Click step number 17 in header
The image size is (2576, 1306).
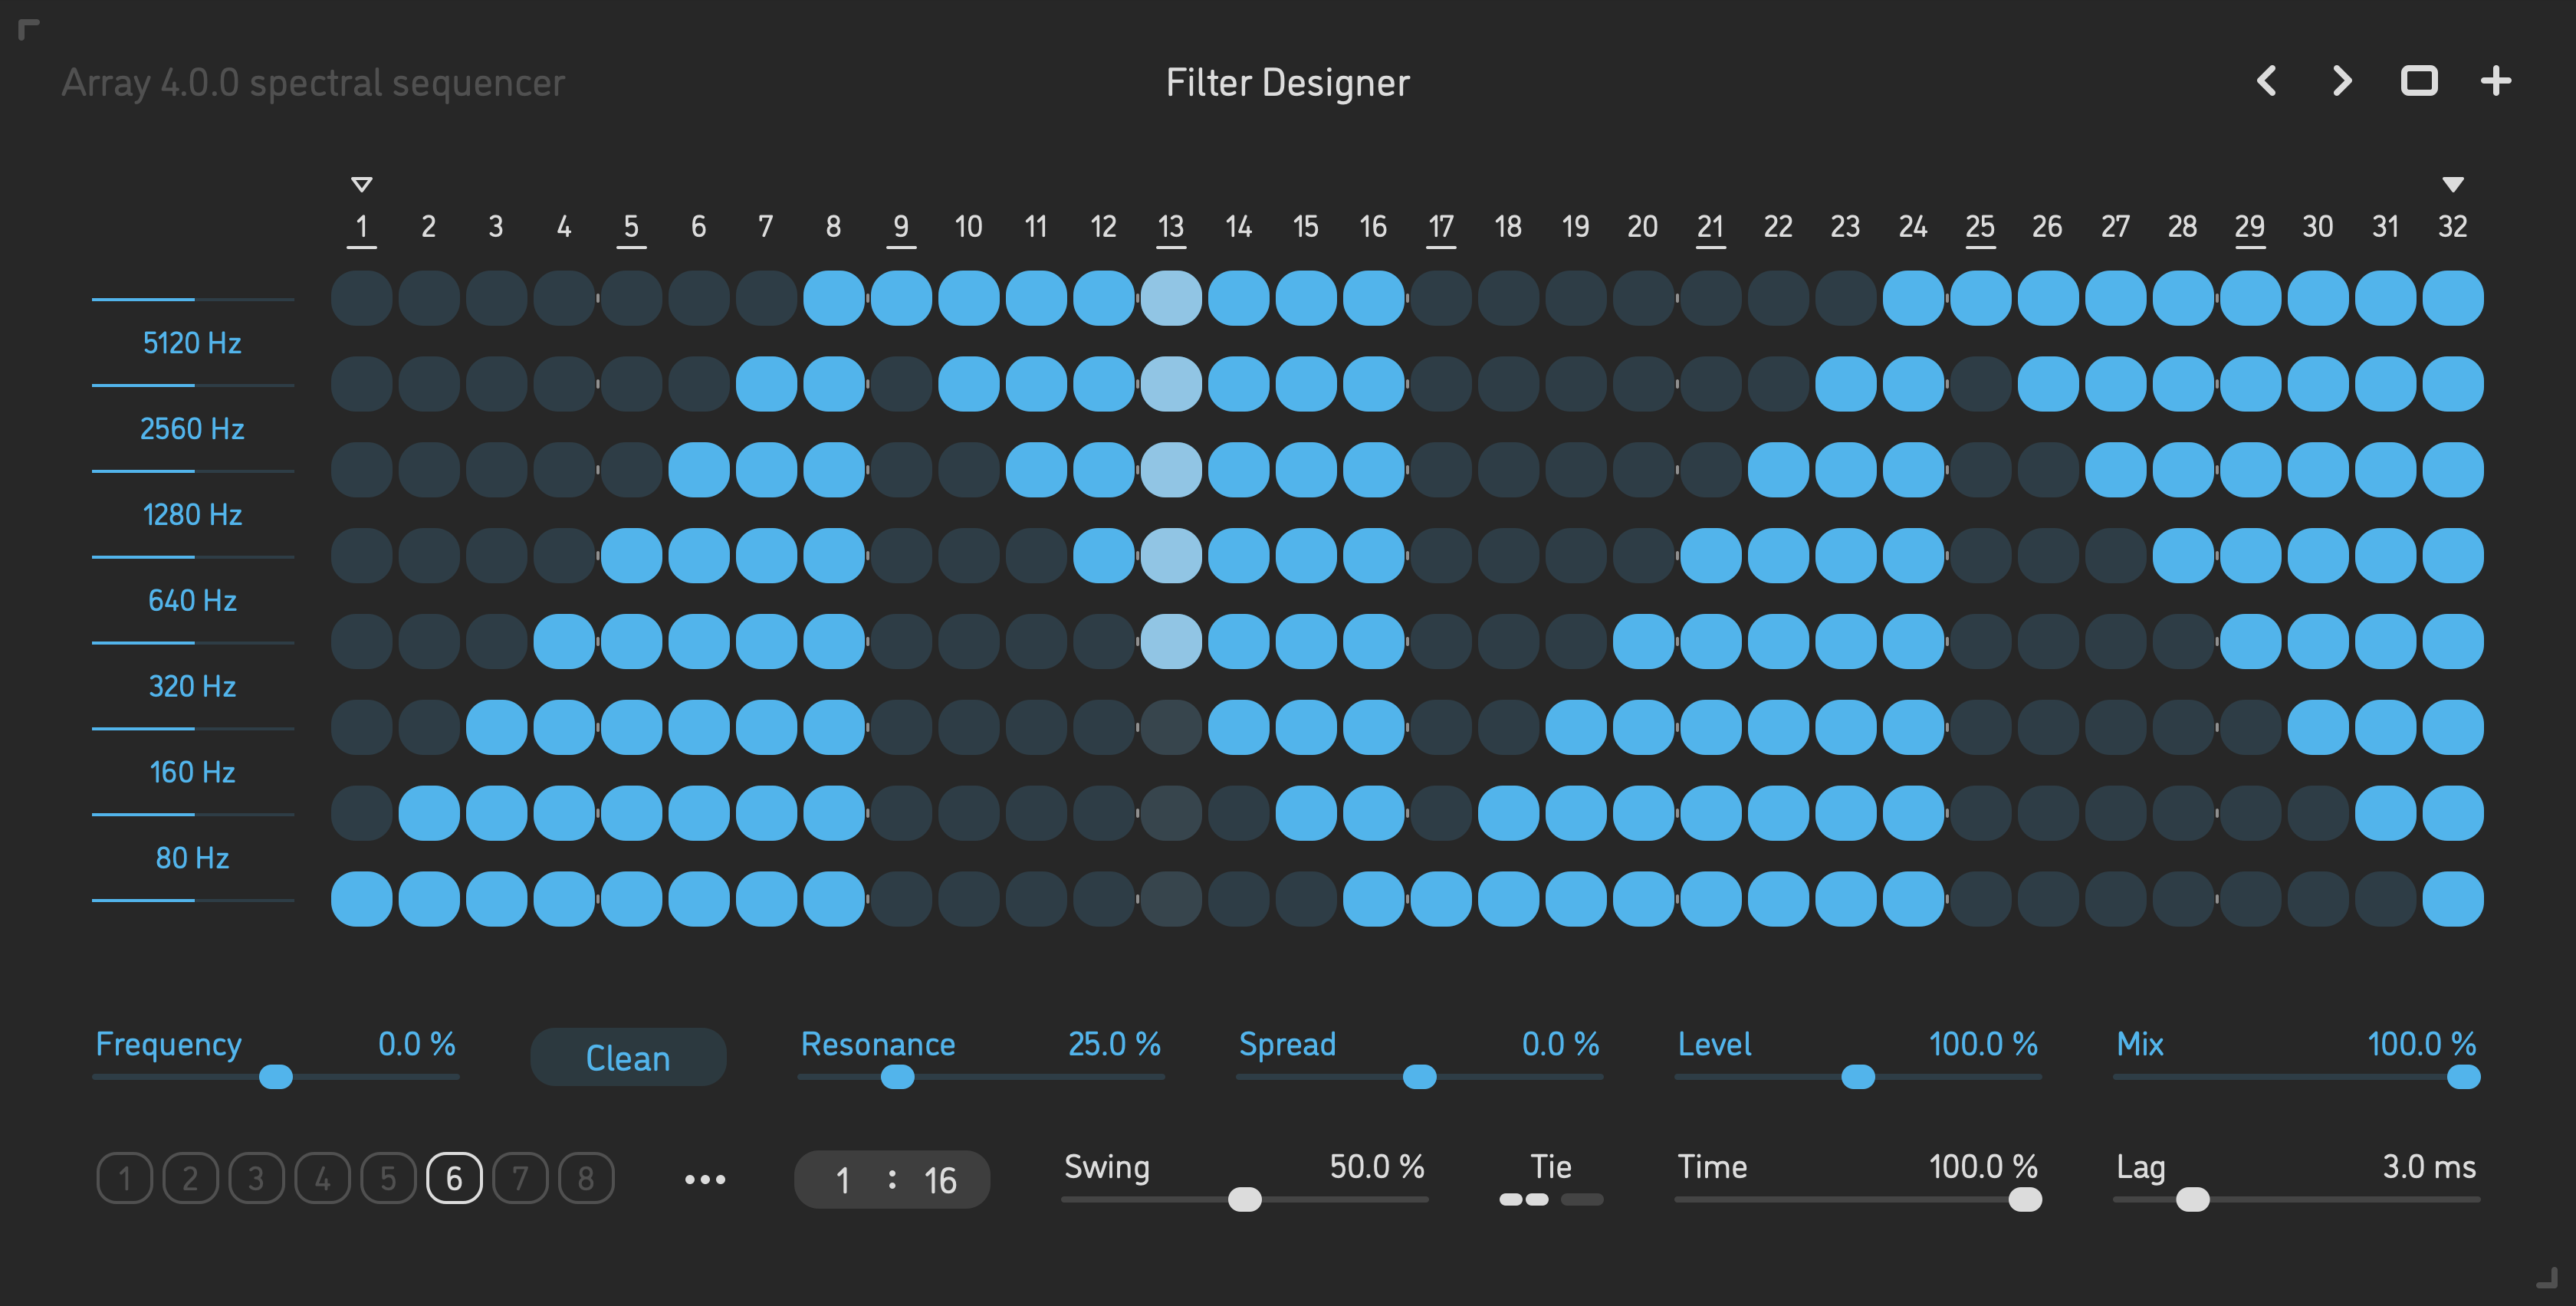[x=1440, y=227]
